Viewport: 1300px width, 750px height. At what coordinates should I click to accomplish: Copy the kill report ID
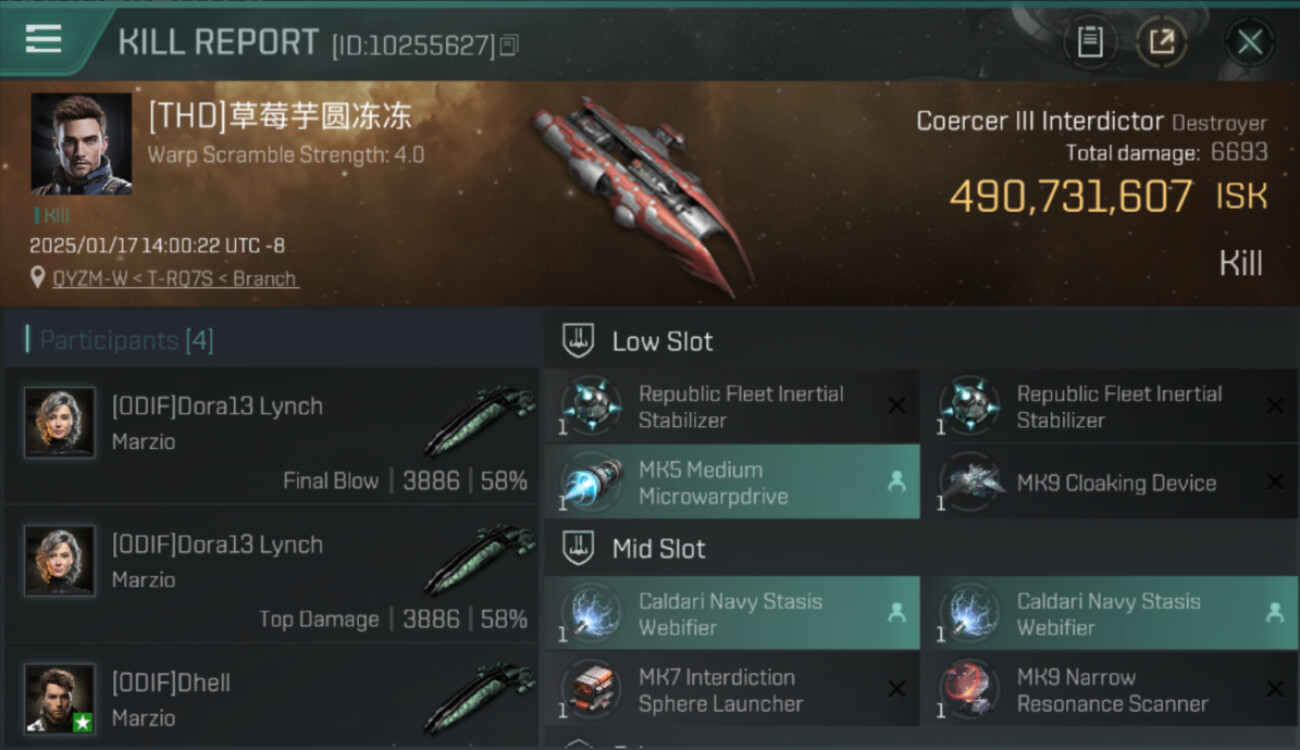509,45
